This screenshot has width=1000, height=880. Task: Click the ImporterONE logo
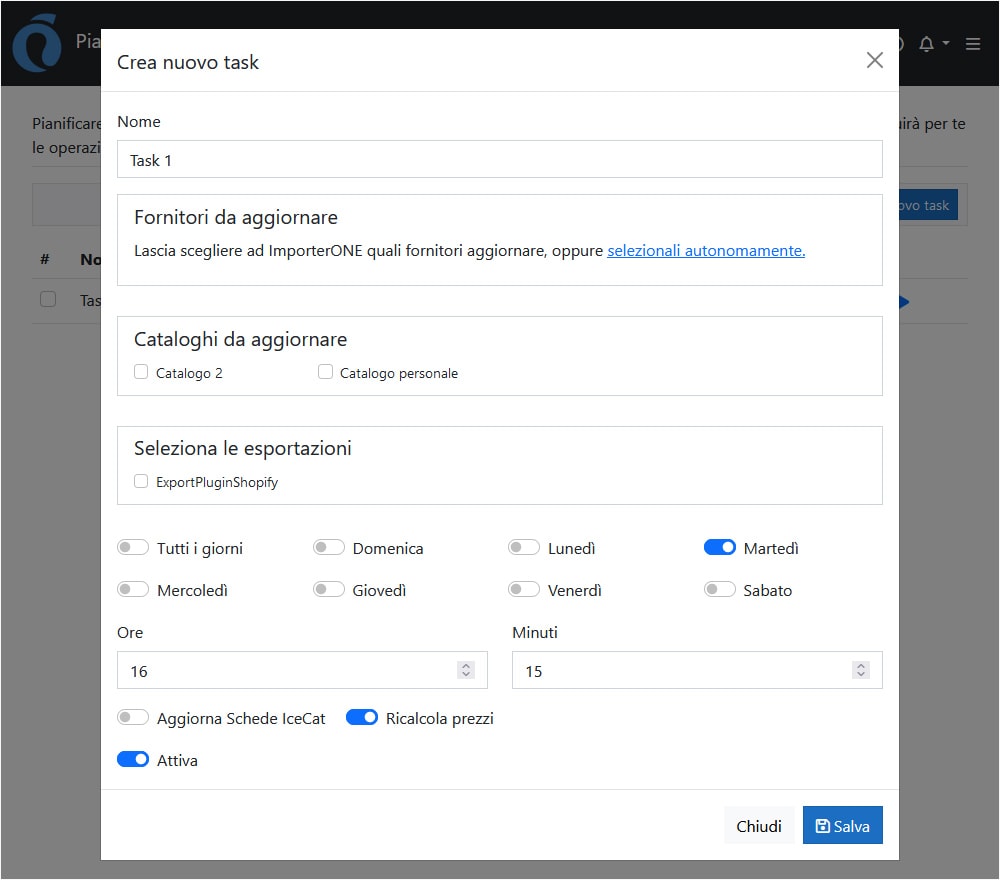pos(37,44)
